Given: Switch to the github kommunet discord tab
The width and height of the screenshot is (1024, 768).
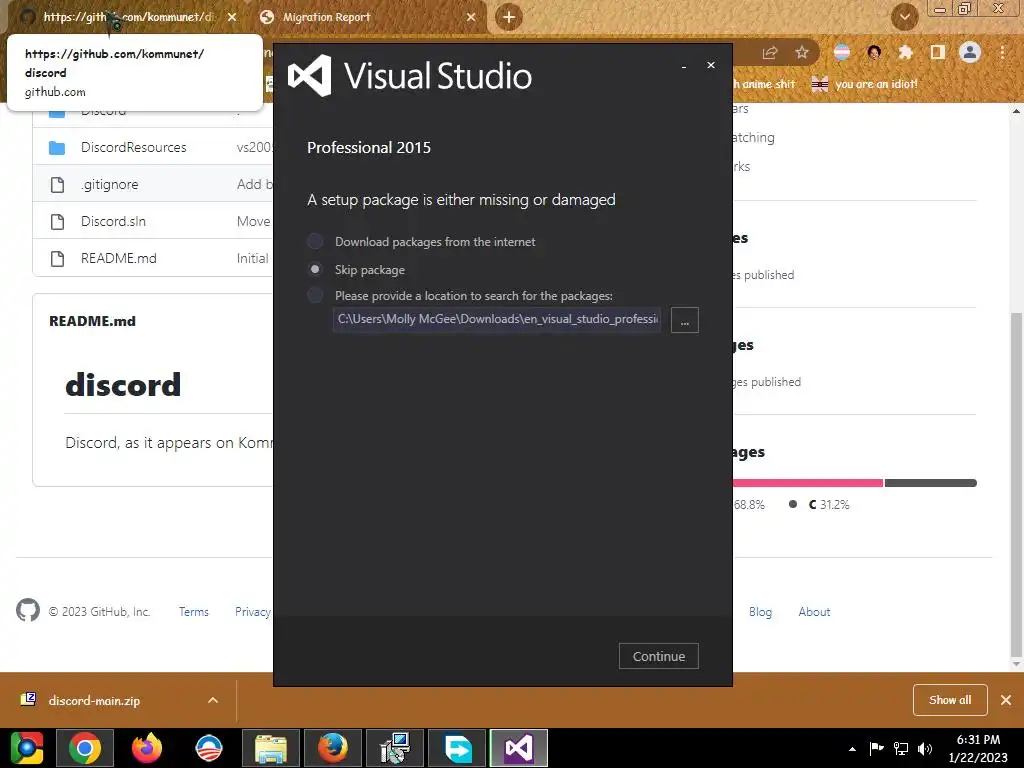Looking at the screenshot, I should coord(129,17).
